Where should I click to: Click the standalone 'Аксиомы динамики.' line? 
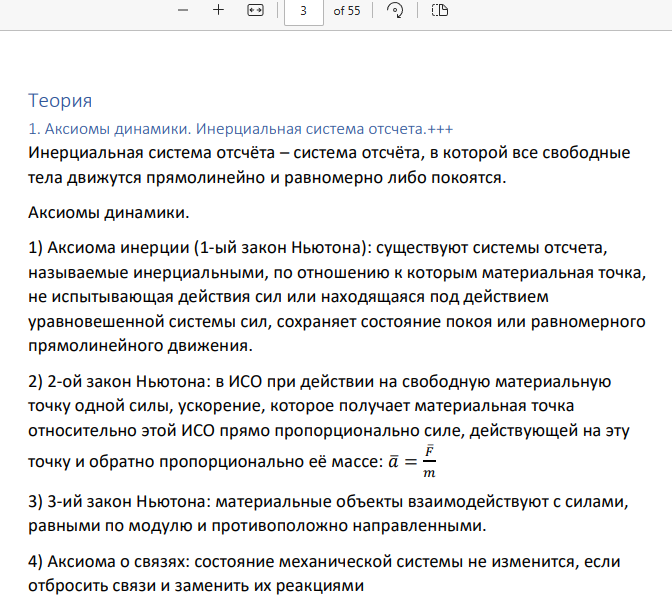pyautogui.click(x=108, y=212)
